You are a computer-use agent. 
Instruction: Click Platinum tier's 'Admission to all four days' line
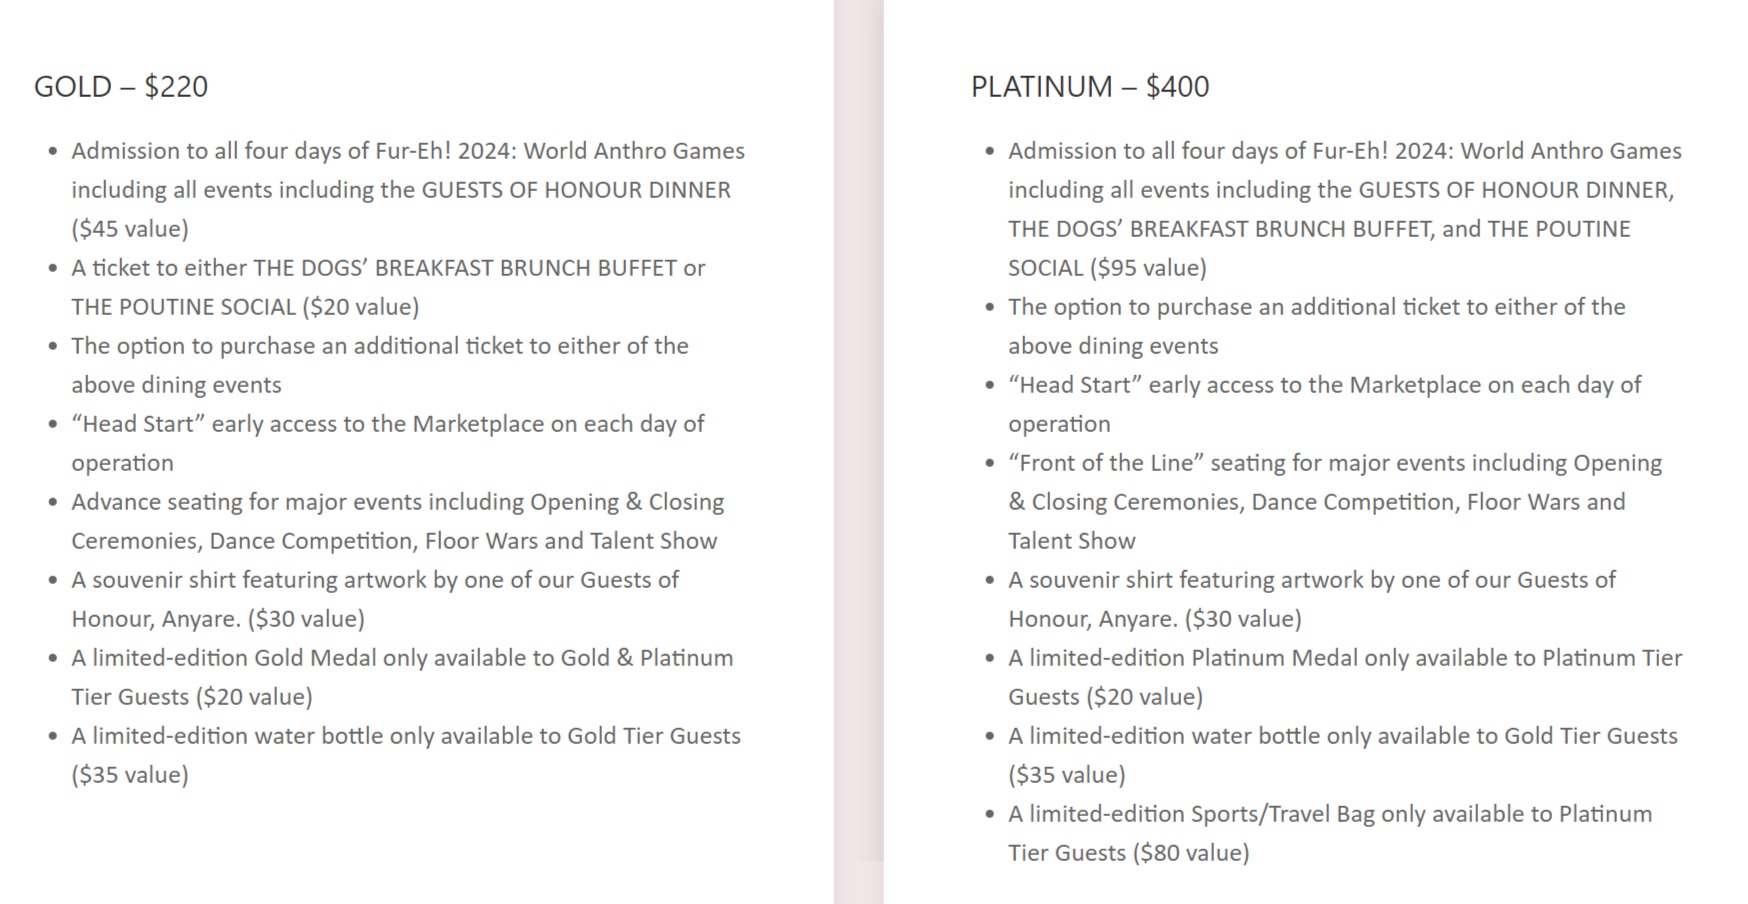1344,151
